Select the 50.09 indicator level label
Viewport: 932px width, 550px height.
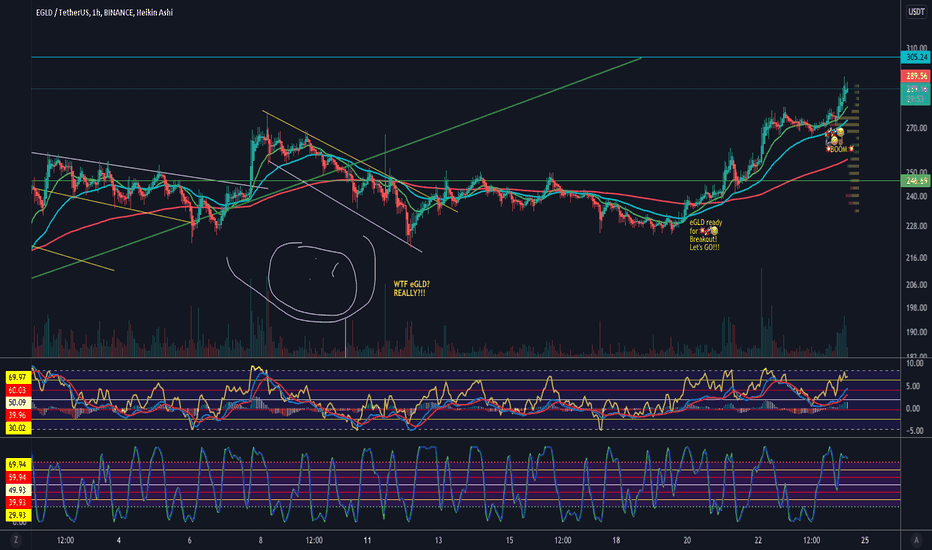(x=18, y=403)
